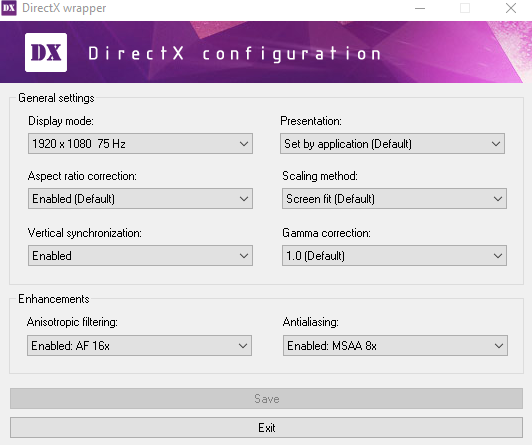
Task: Expand Aspect ratio correction combo box
Action: click(140, 198)
